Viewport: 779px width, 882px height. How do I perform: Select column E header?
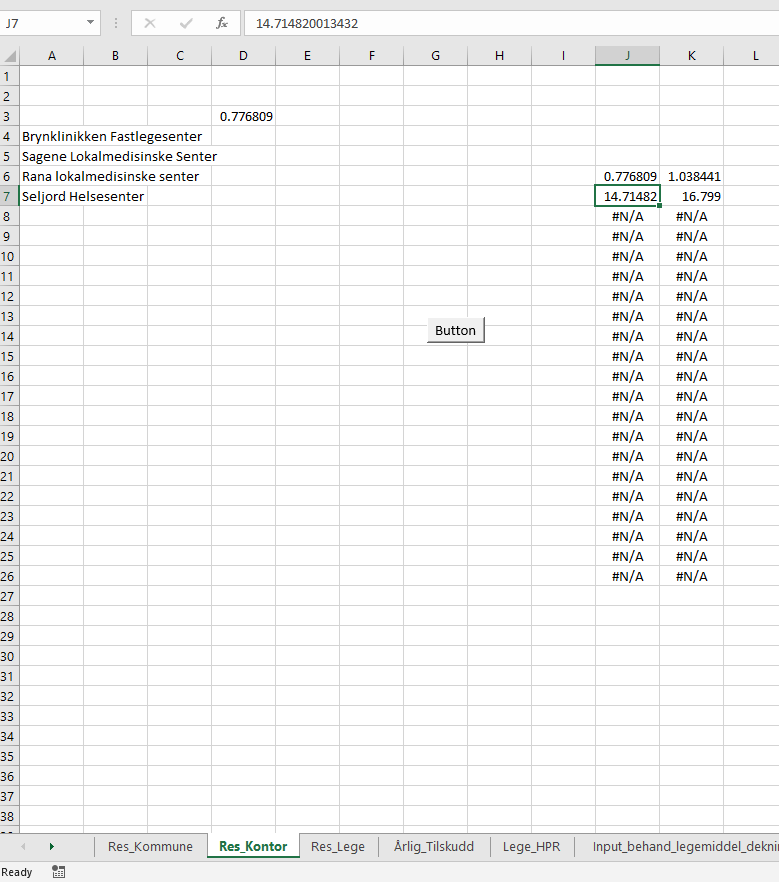(307, 56)
